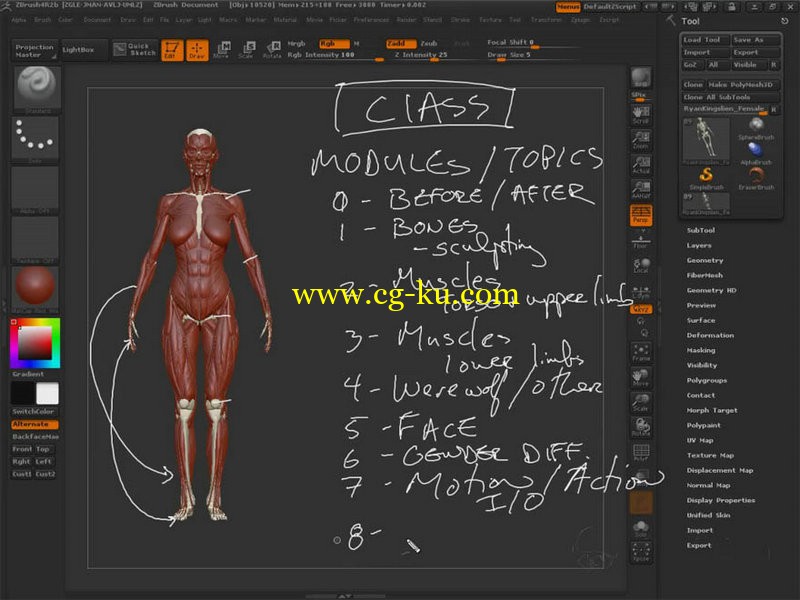800x600 pixels.
Task: Click the Frame icon on right shelf
Action: [x=641, y=352]
